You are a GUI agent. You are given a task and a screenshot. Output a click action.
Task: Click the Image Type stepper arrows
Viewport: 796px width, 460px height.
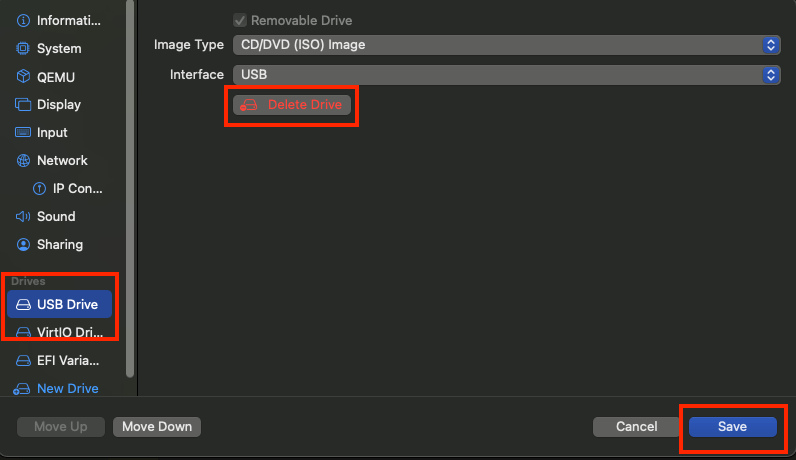[x=771, y=45]
